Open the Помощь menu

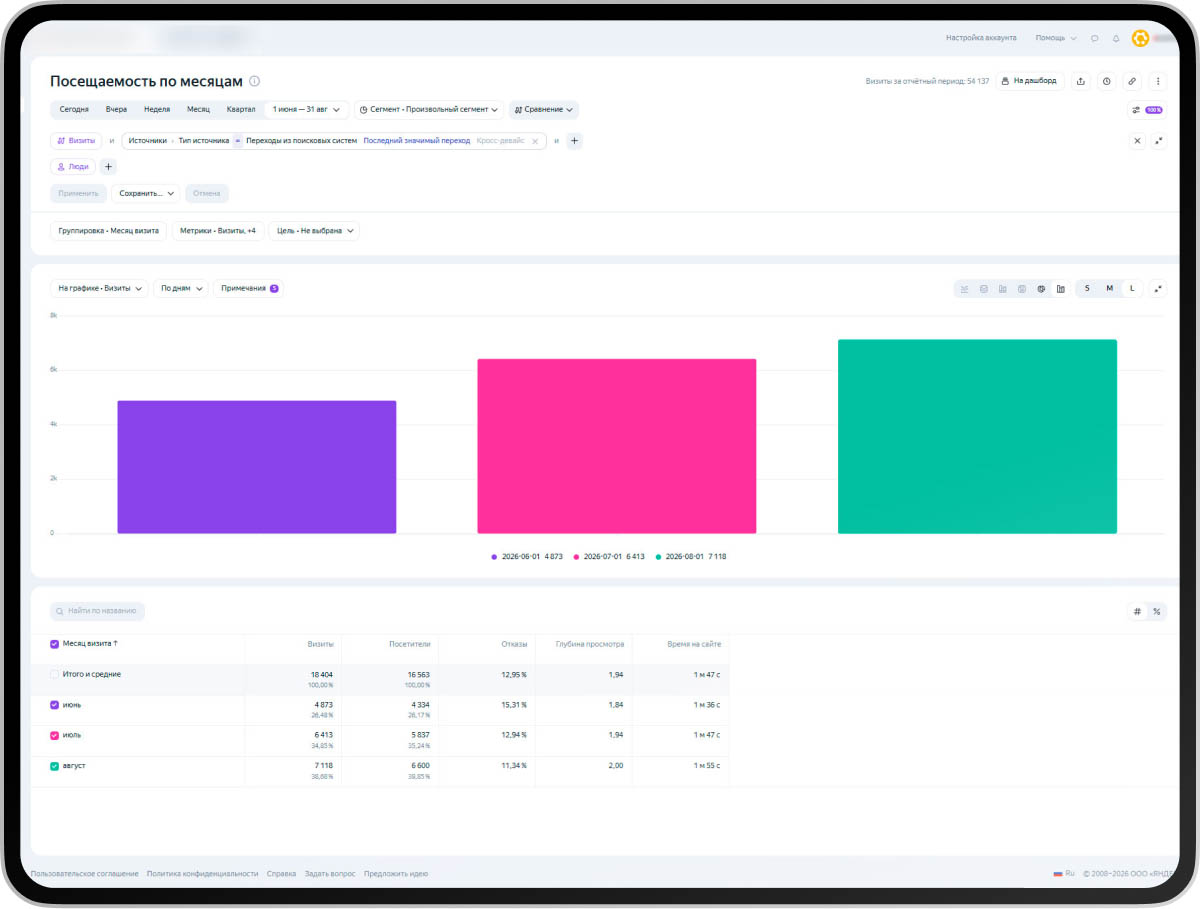coord(1056,38)
